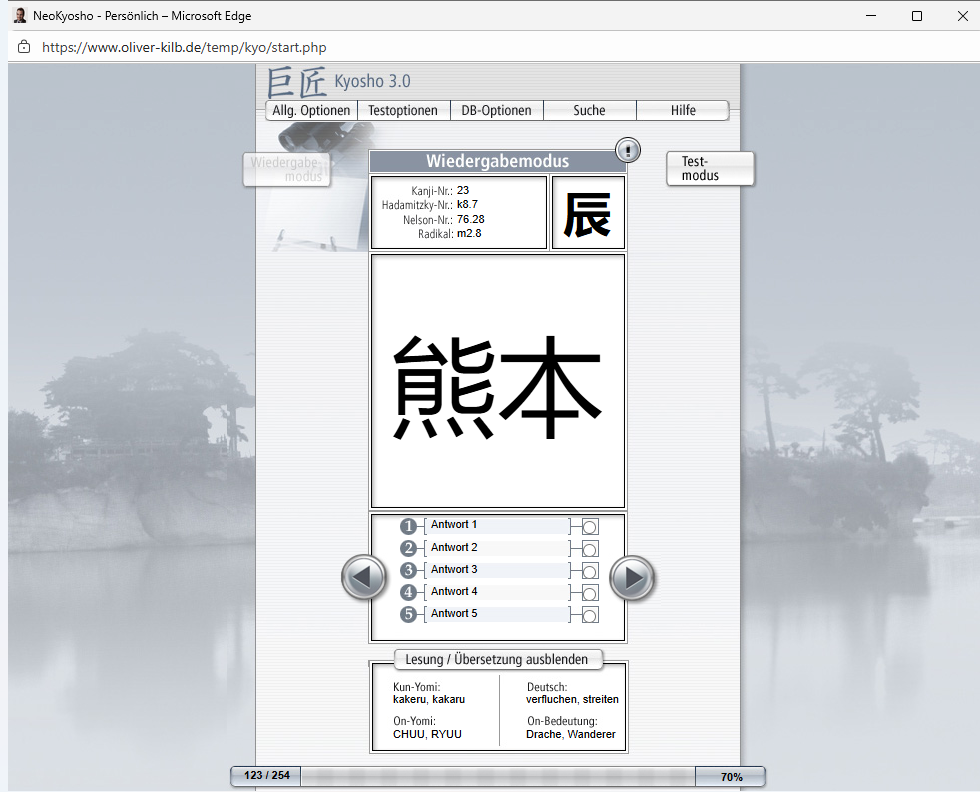Switch to Testmodus

[709, 168]
